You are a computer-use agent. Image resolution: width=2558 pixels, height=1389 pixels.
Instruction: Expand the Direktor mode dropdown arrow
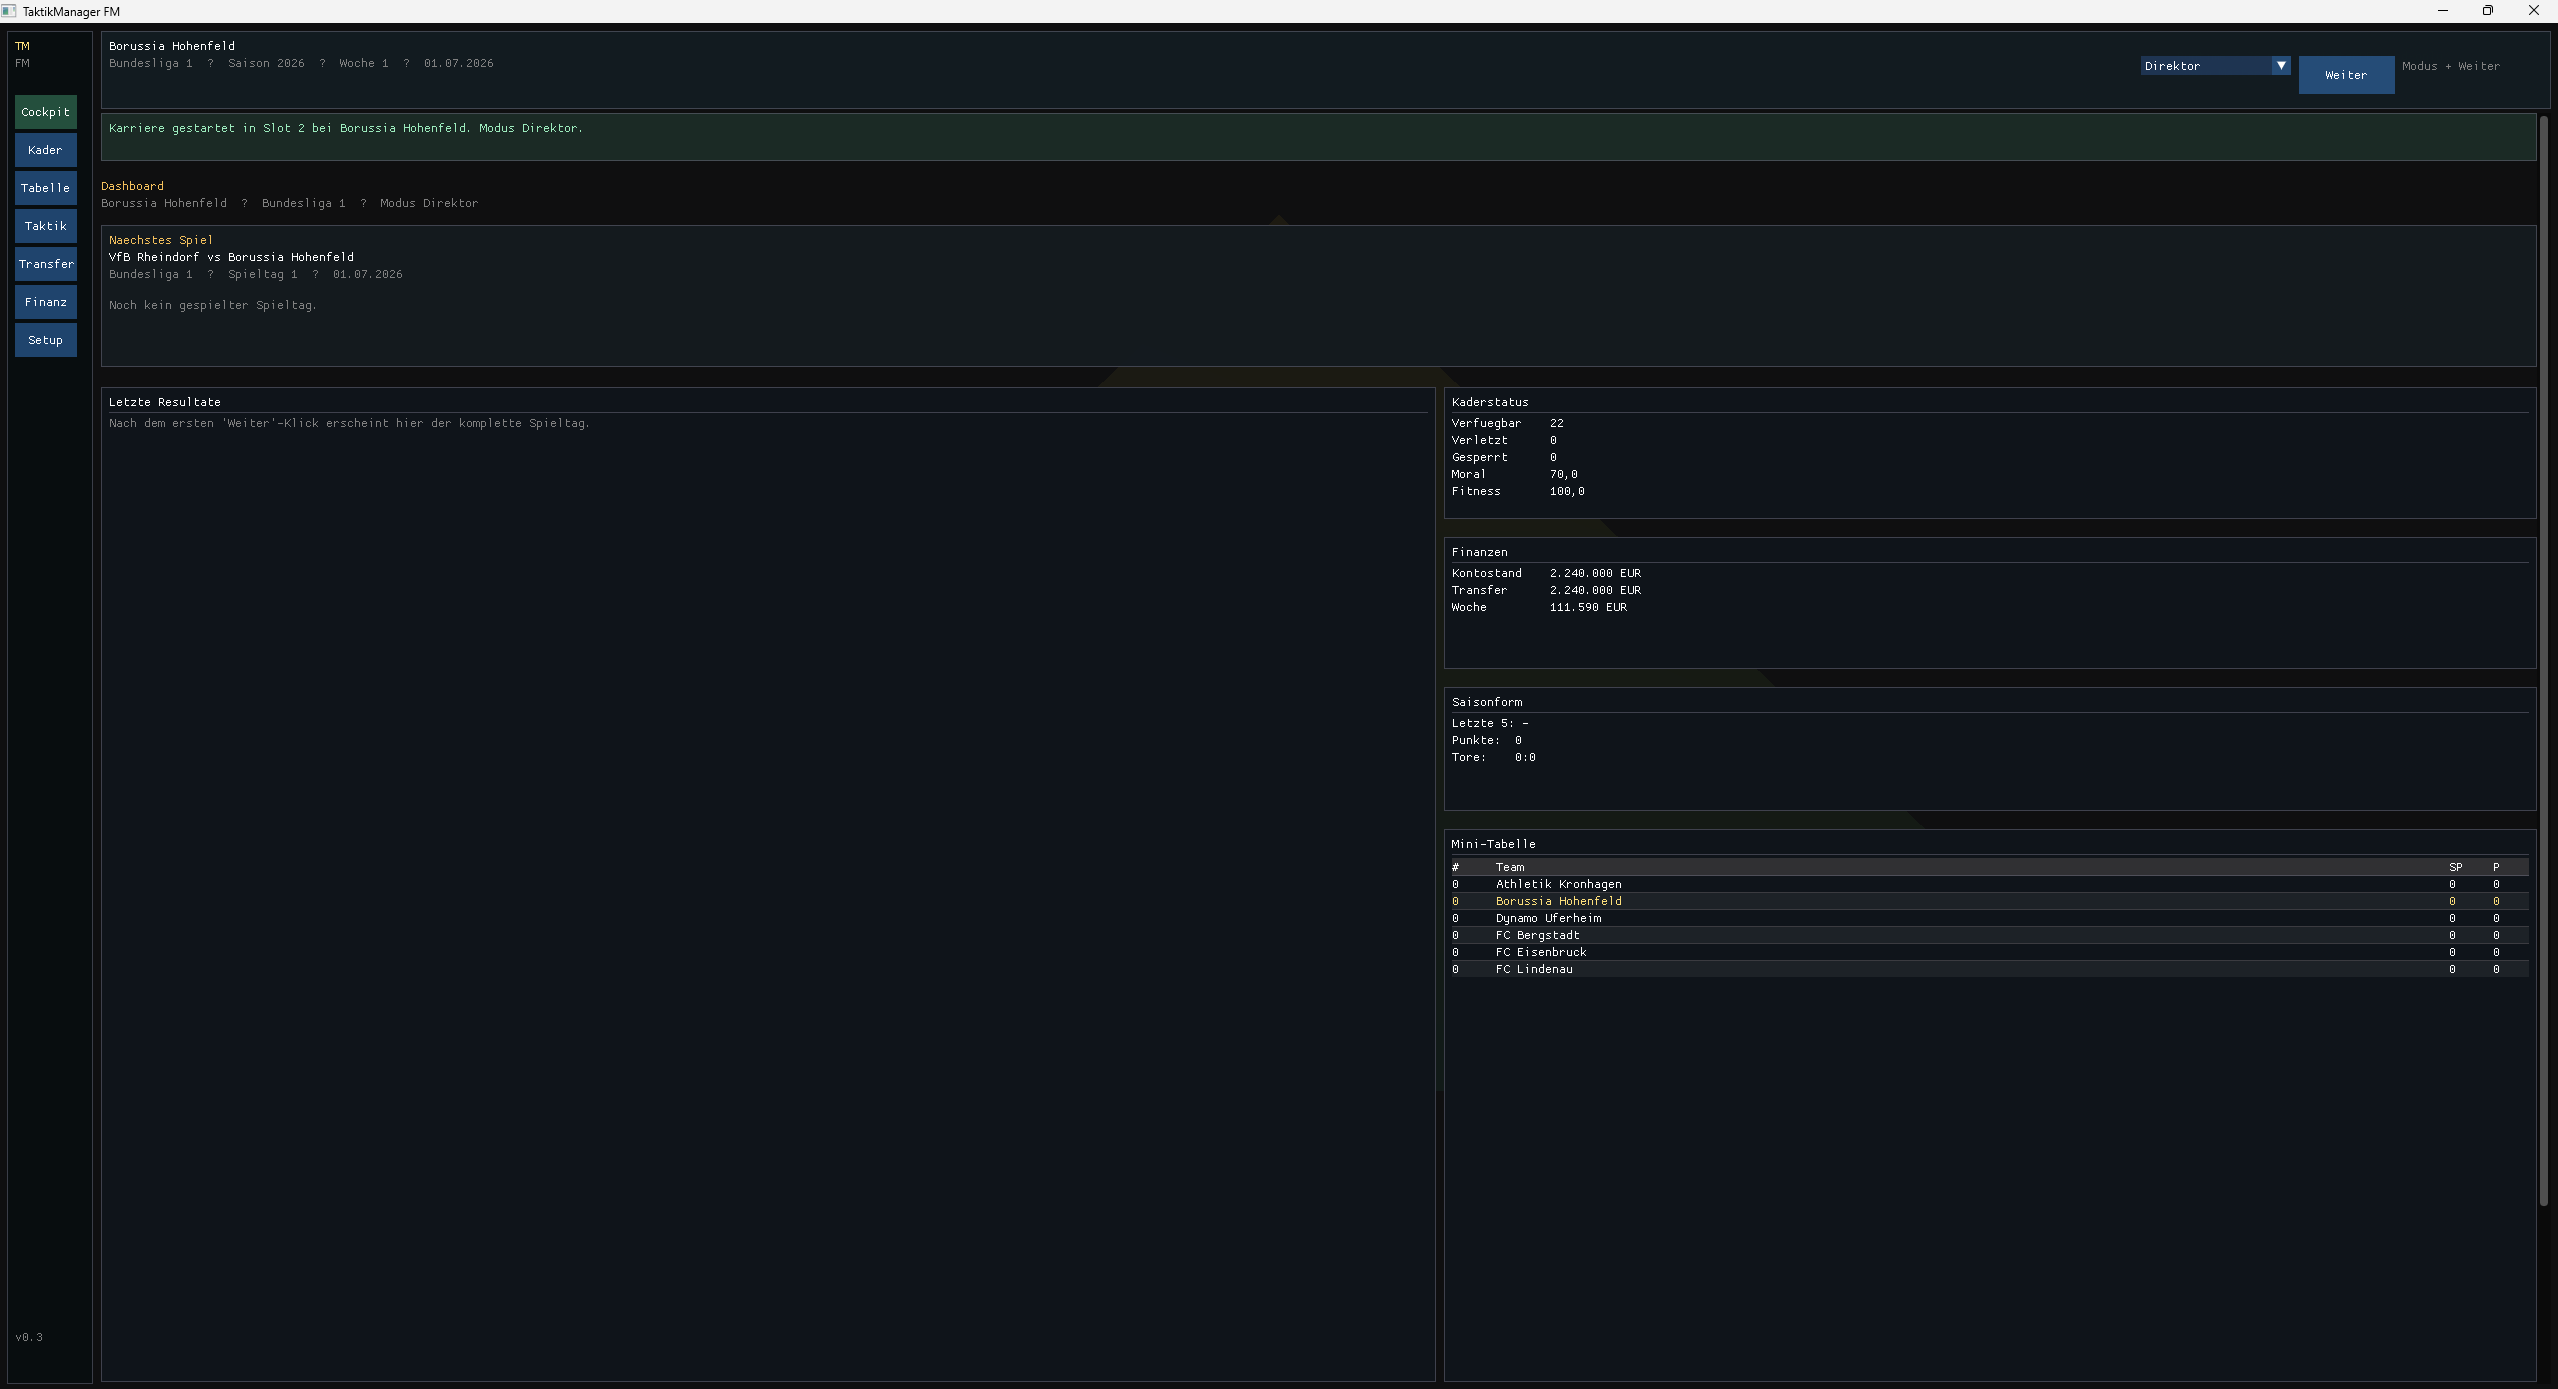(x=2280, y=66)
